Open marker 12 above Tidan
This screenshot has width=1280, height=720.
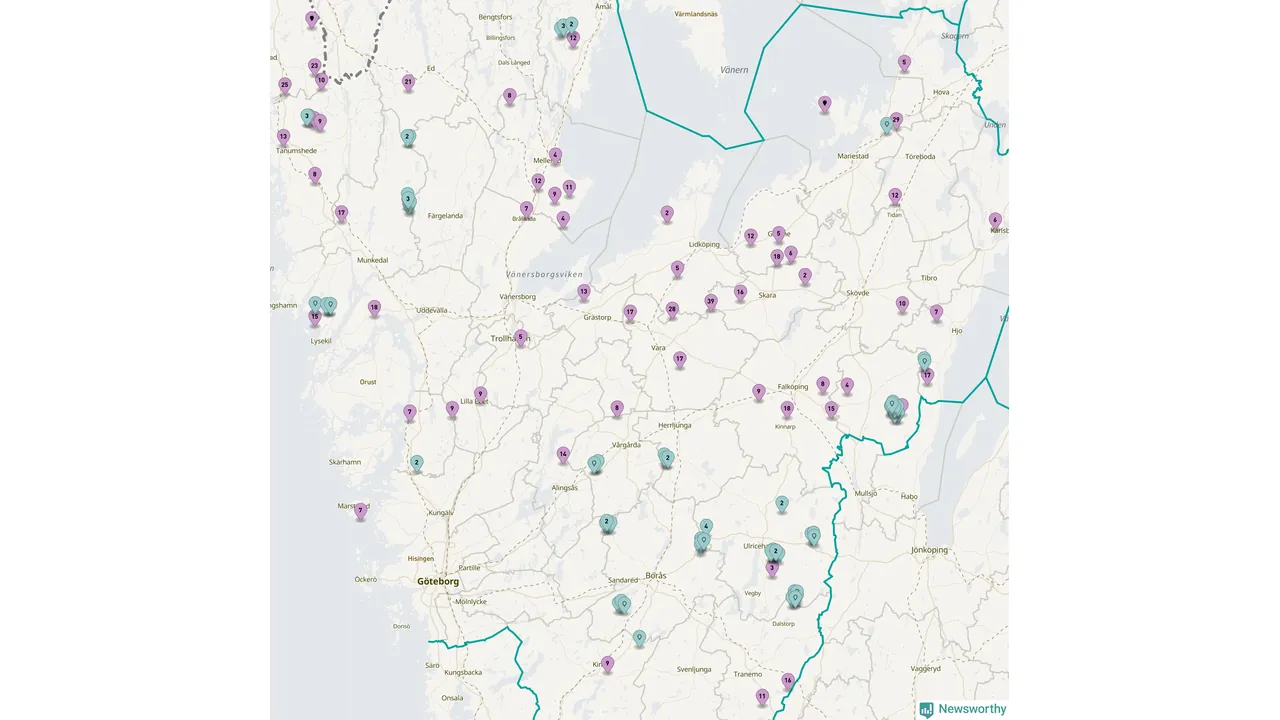pyautogui.click(x=895, y=196)
